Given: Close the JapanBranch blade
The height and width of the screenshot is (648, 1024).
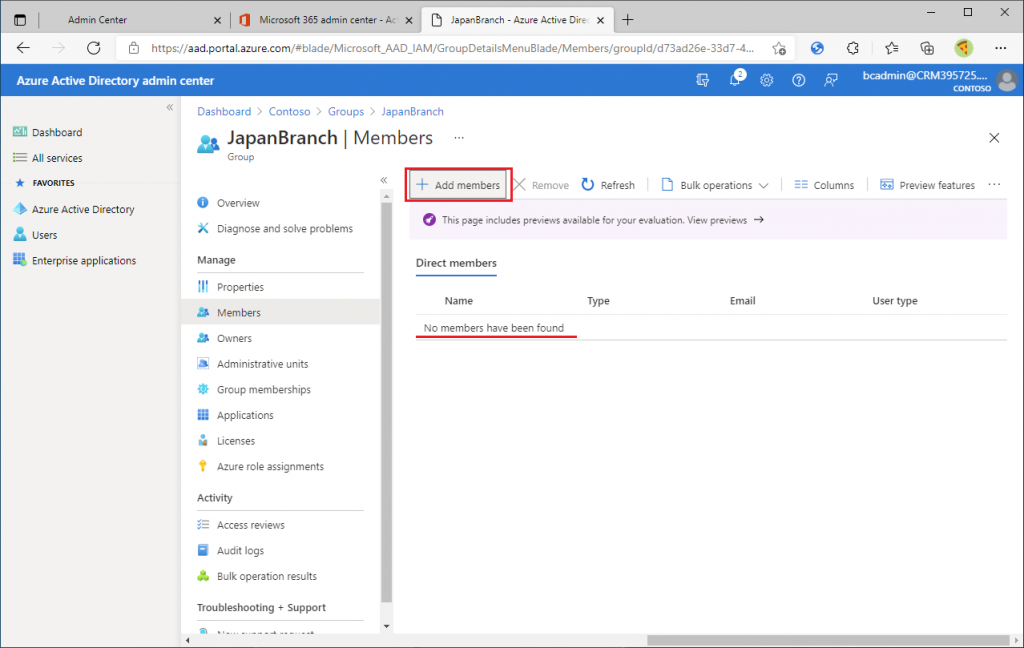Looking at the screenshot, I should tap(994, 138).
